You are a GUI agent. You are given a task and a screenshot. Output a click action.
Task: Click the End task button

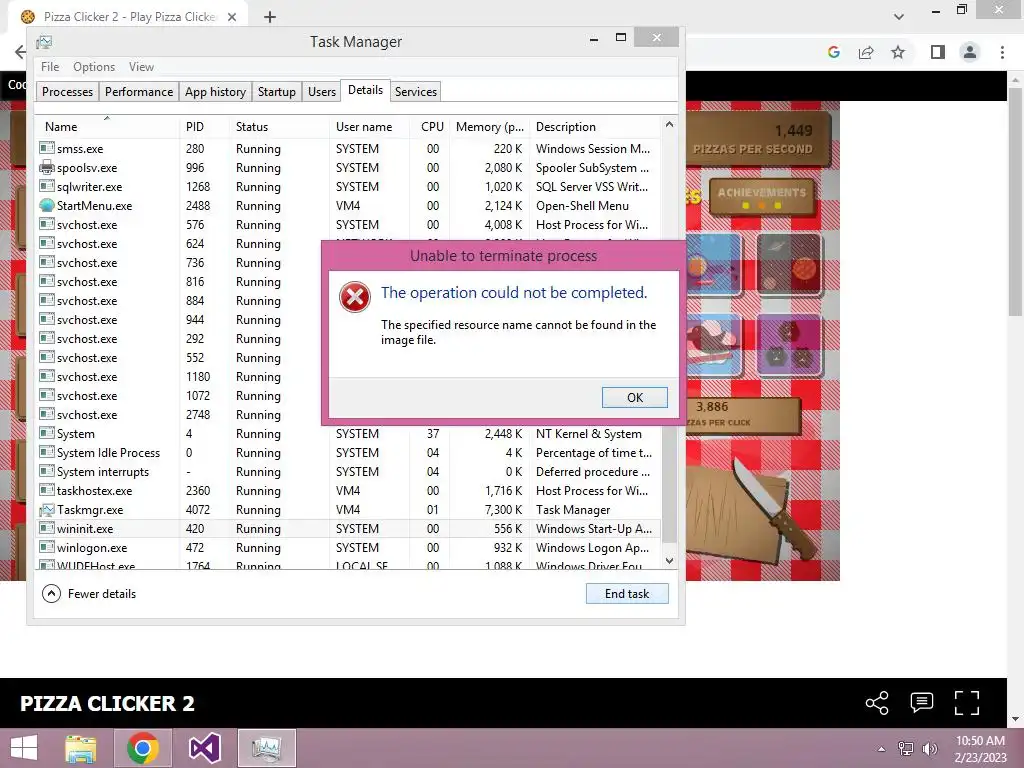click(x=627, y=594)
